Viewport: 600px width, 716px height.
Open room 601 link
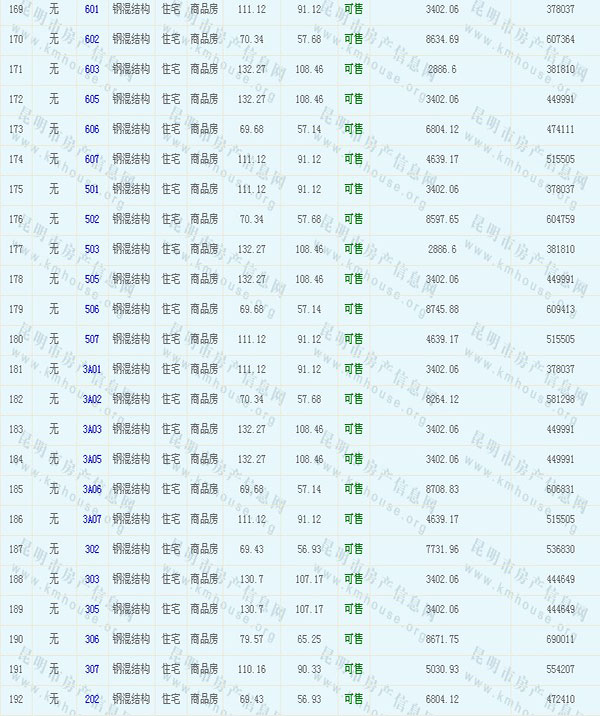coord(92,9)
